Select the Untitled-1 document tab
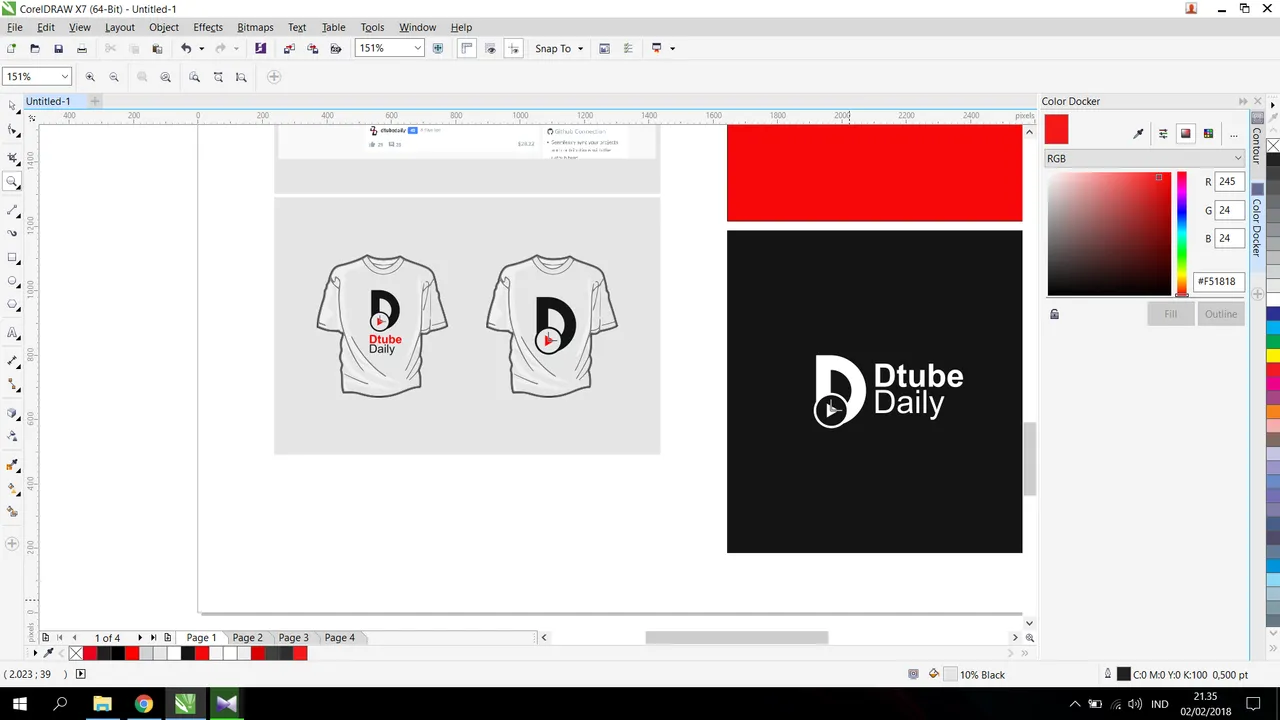Screen dimensions: 1280x720 click(48, 101)
